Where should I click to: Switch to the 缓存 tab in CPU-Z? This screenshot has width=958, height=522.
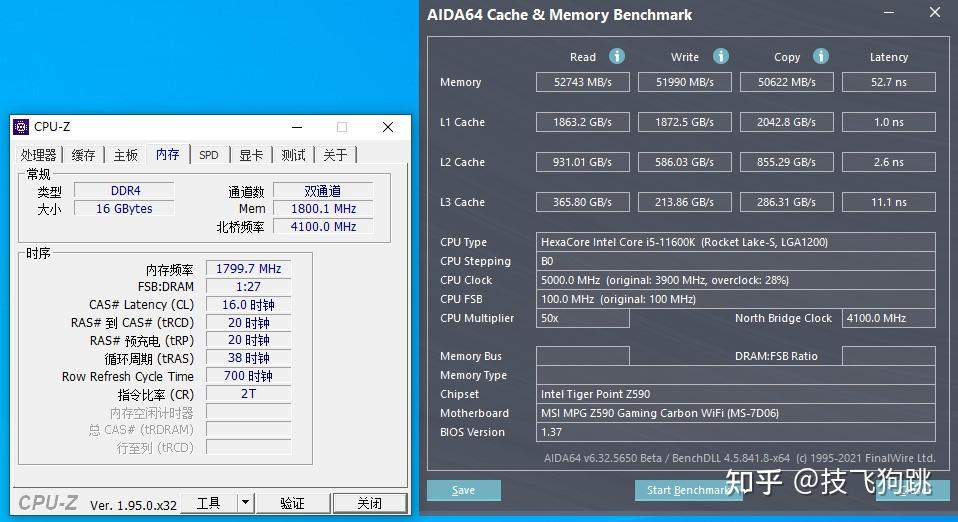(83, 155)
